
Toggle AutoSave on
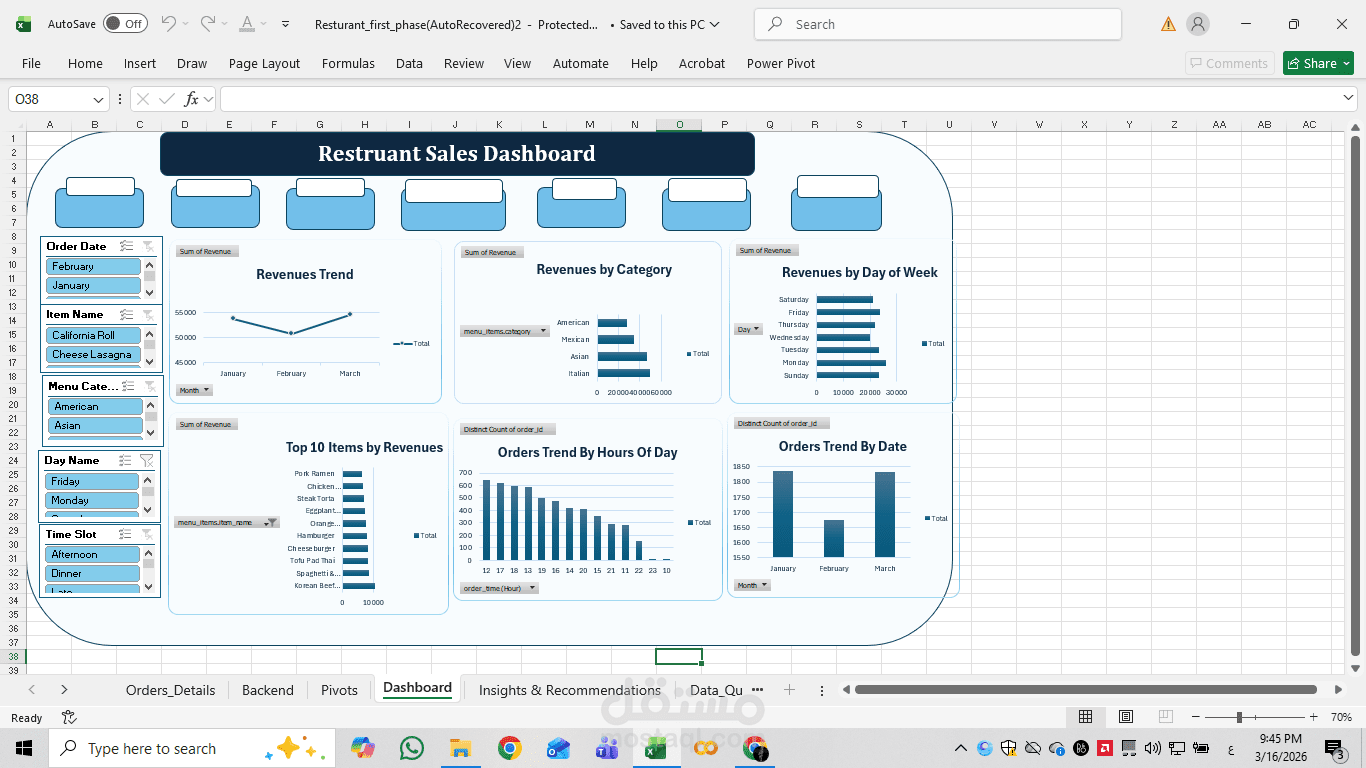tap(125, 24)
